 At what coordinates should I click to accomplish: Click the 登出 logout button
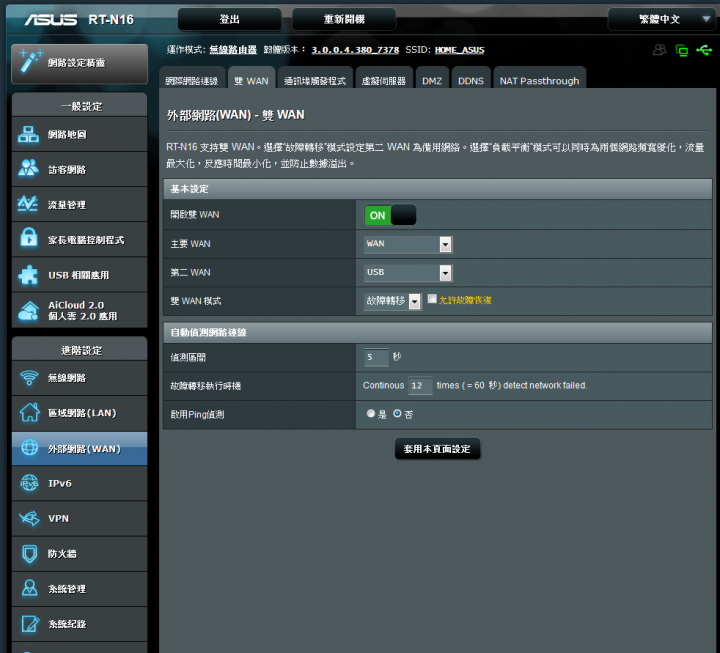tap(230, 19)
